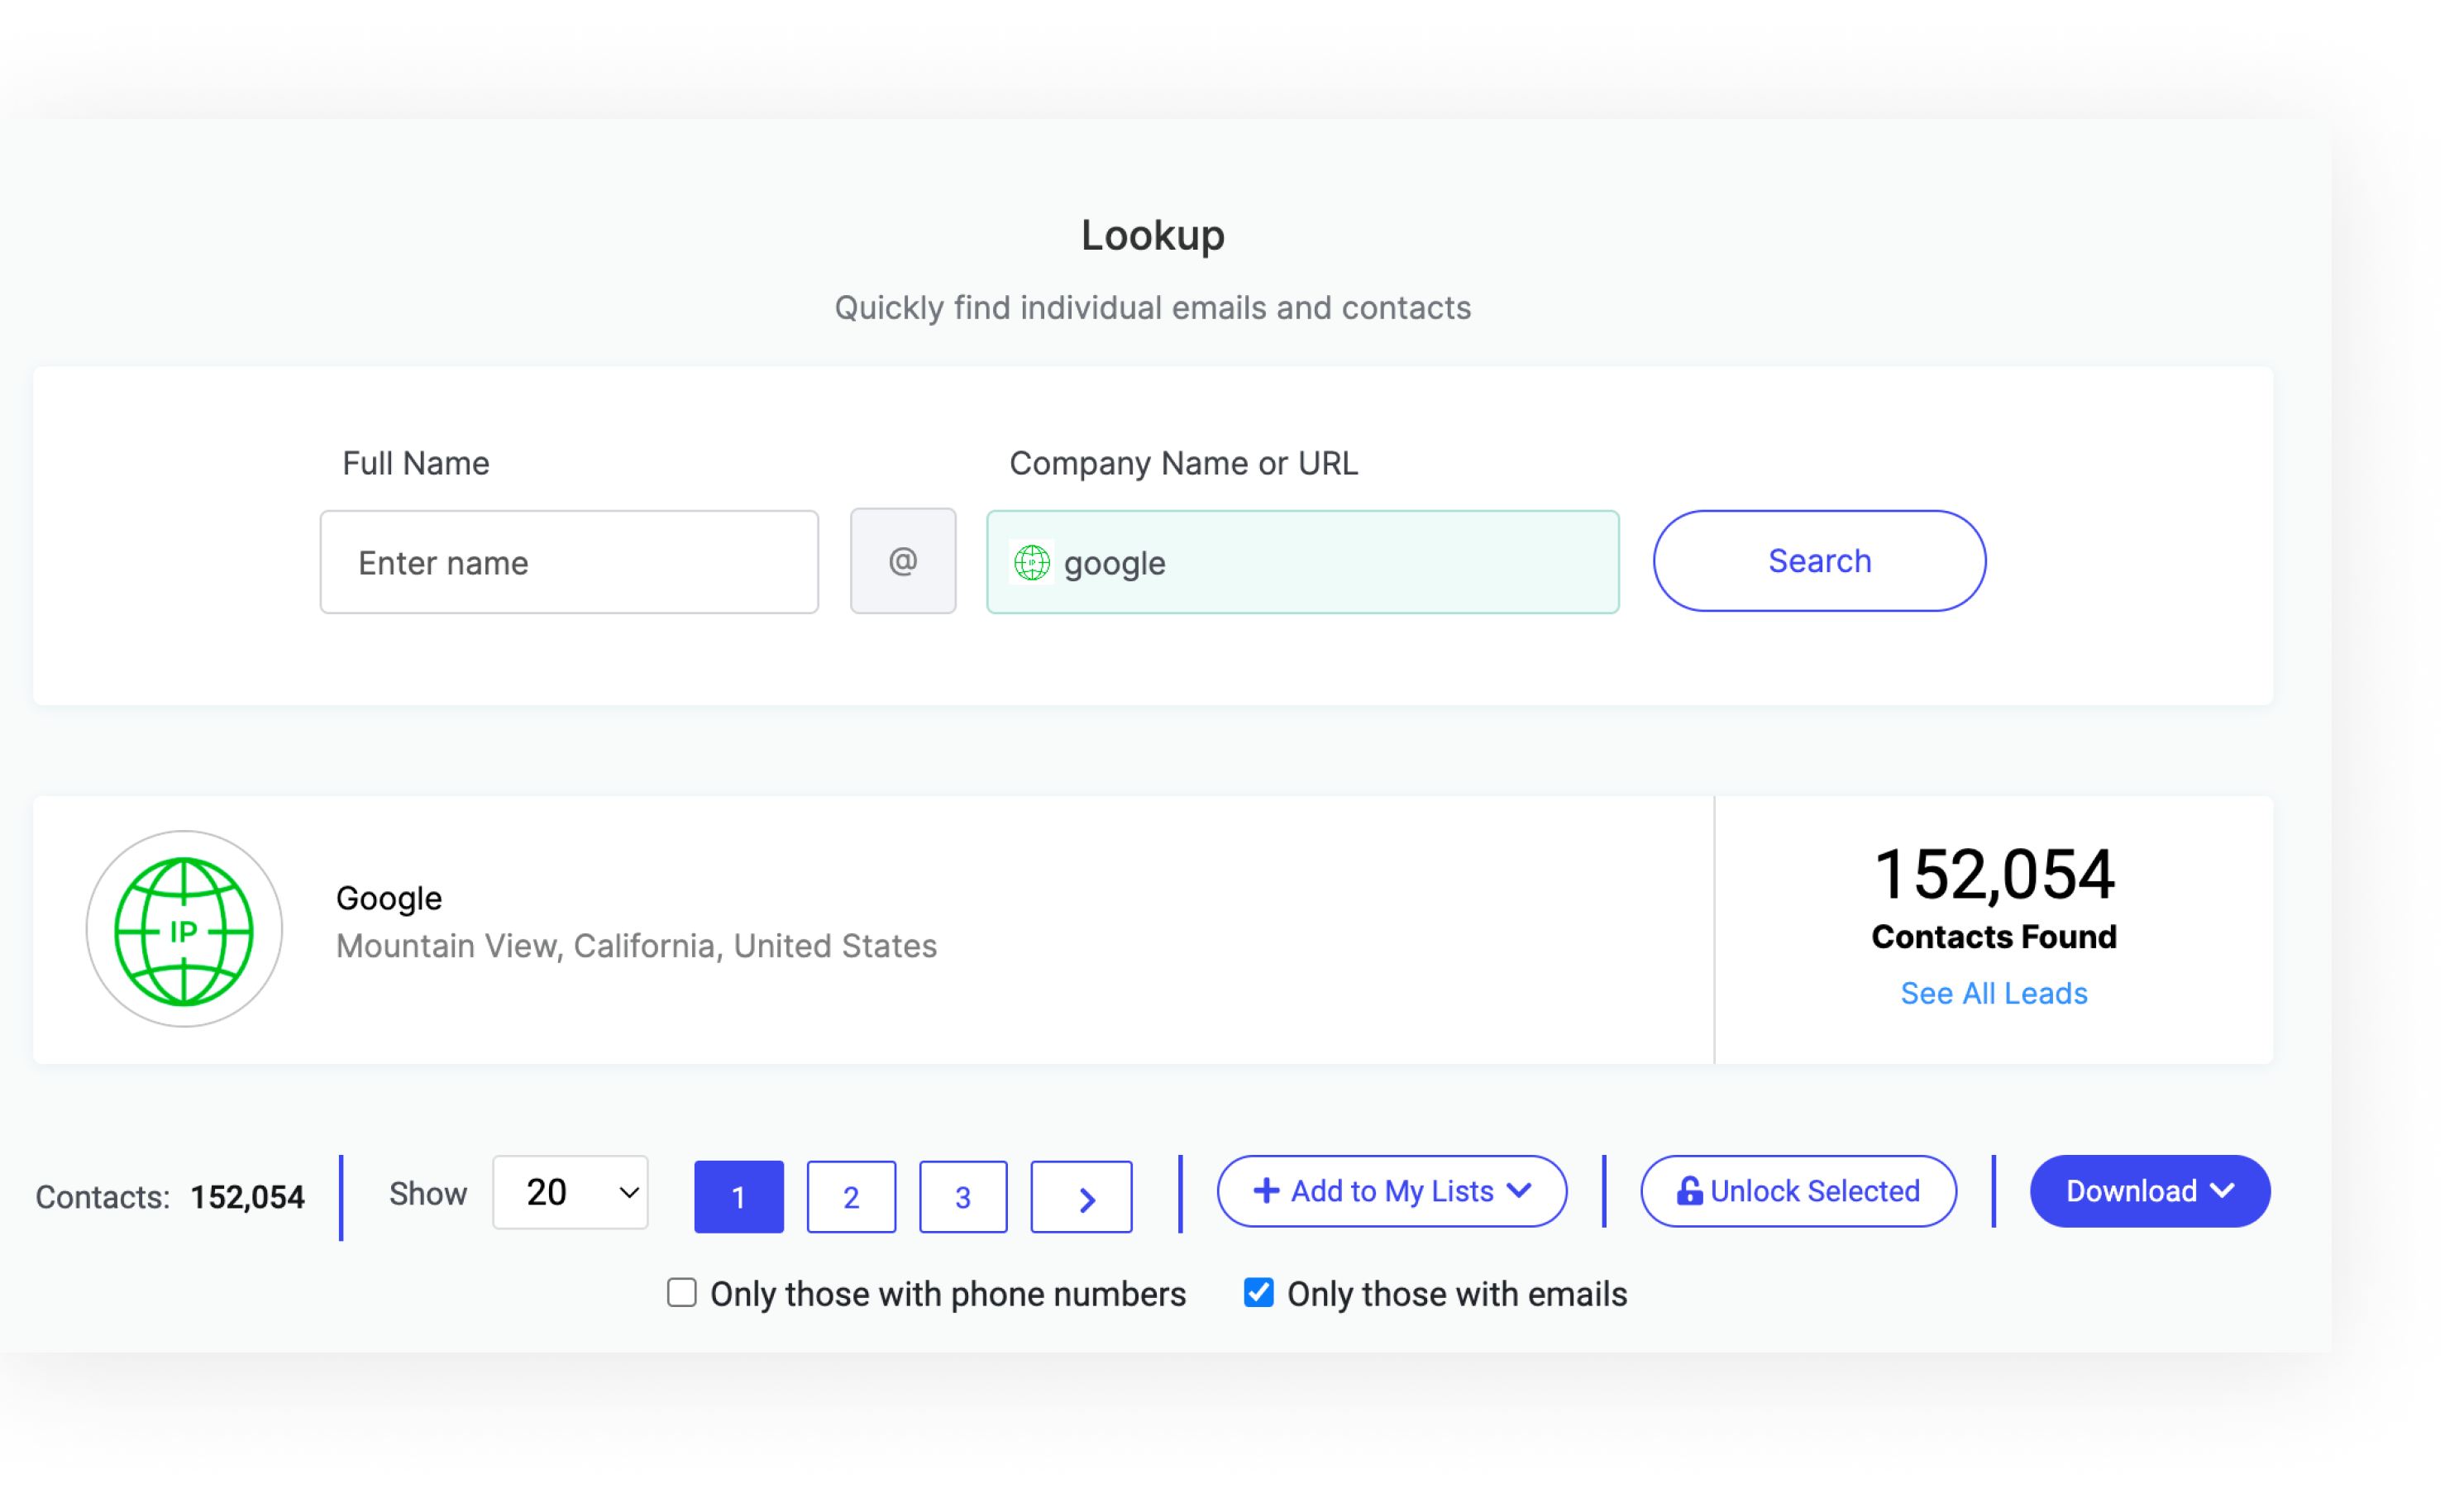Click the plus icon on Add to My Lists
2464x1498 pixels.
(x=1266, y=1191)
